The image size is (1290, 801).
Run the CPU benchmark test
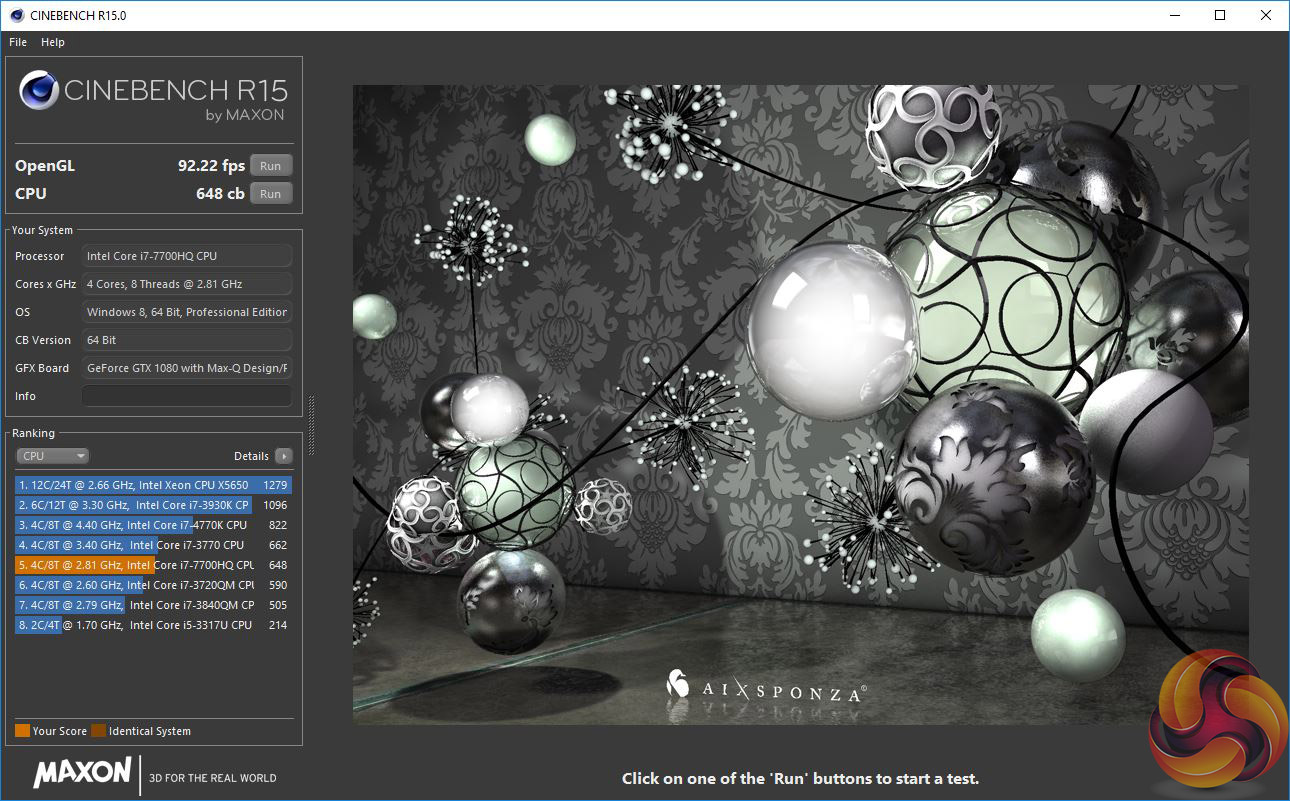click(270, 194)
